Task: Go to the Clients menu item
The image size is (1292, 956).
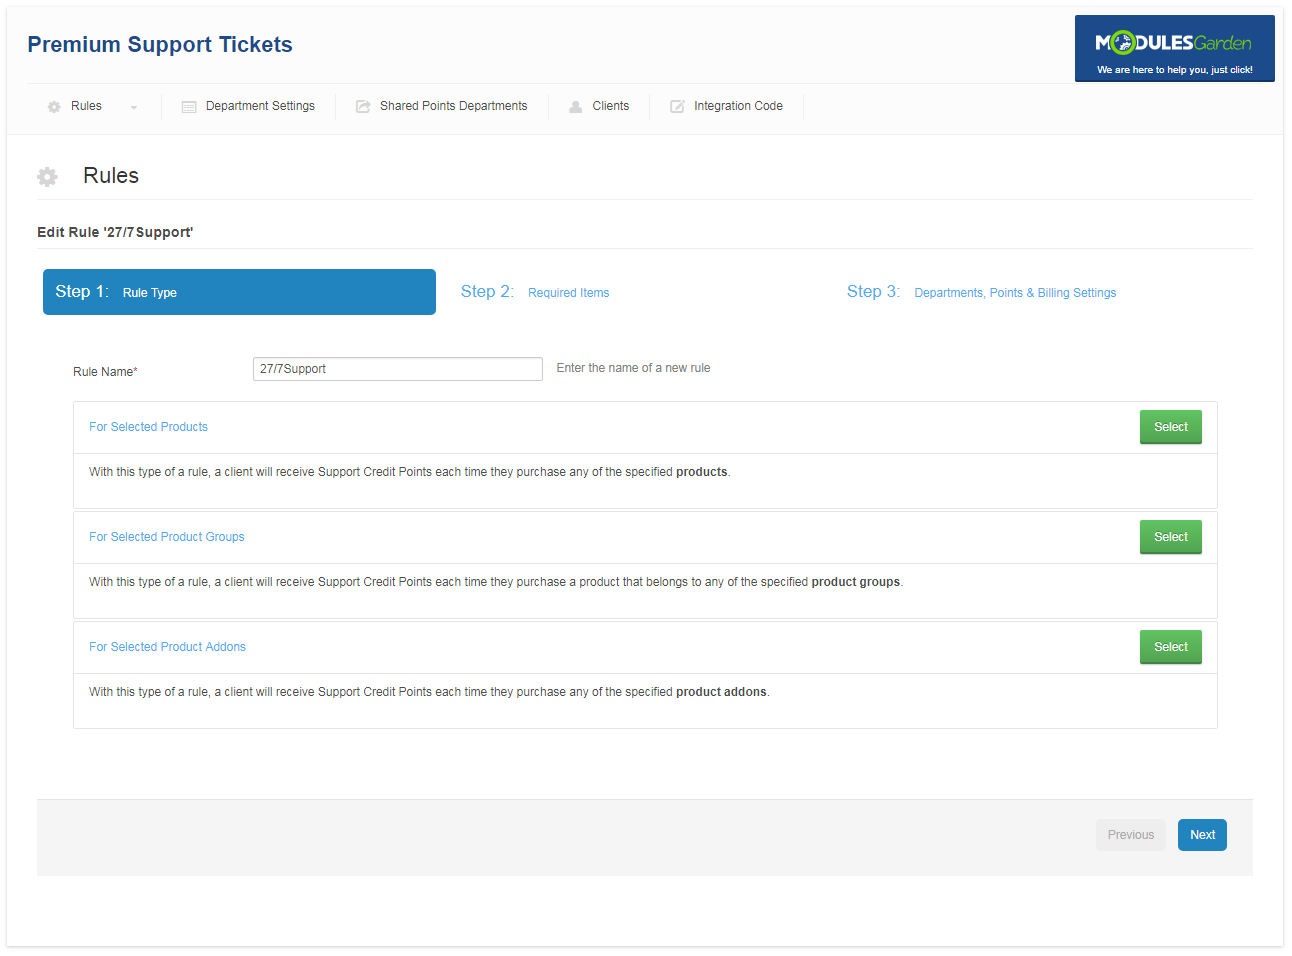Action: point(610,106)
